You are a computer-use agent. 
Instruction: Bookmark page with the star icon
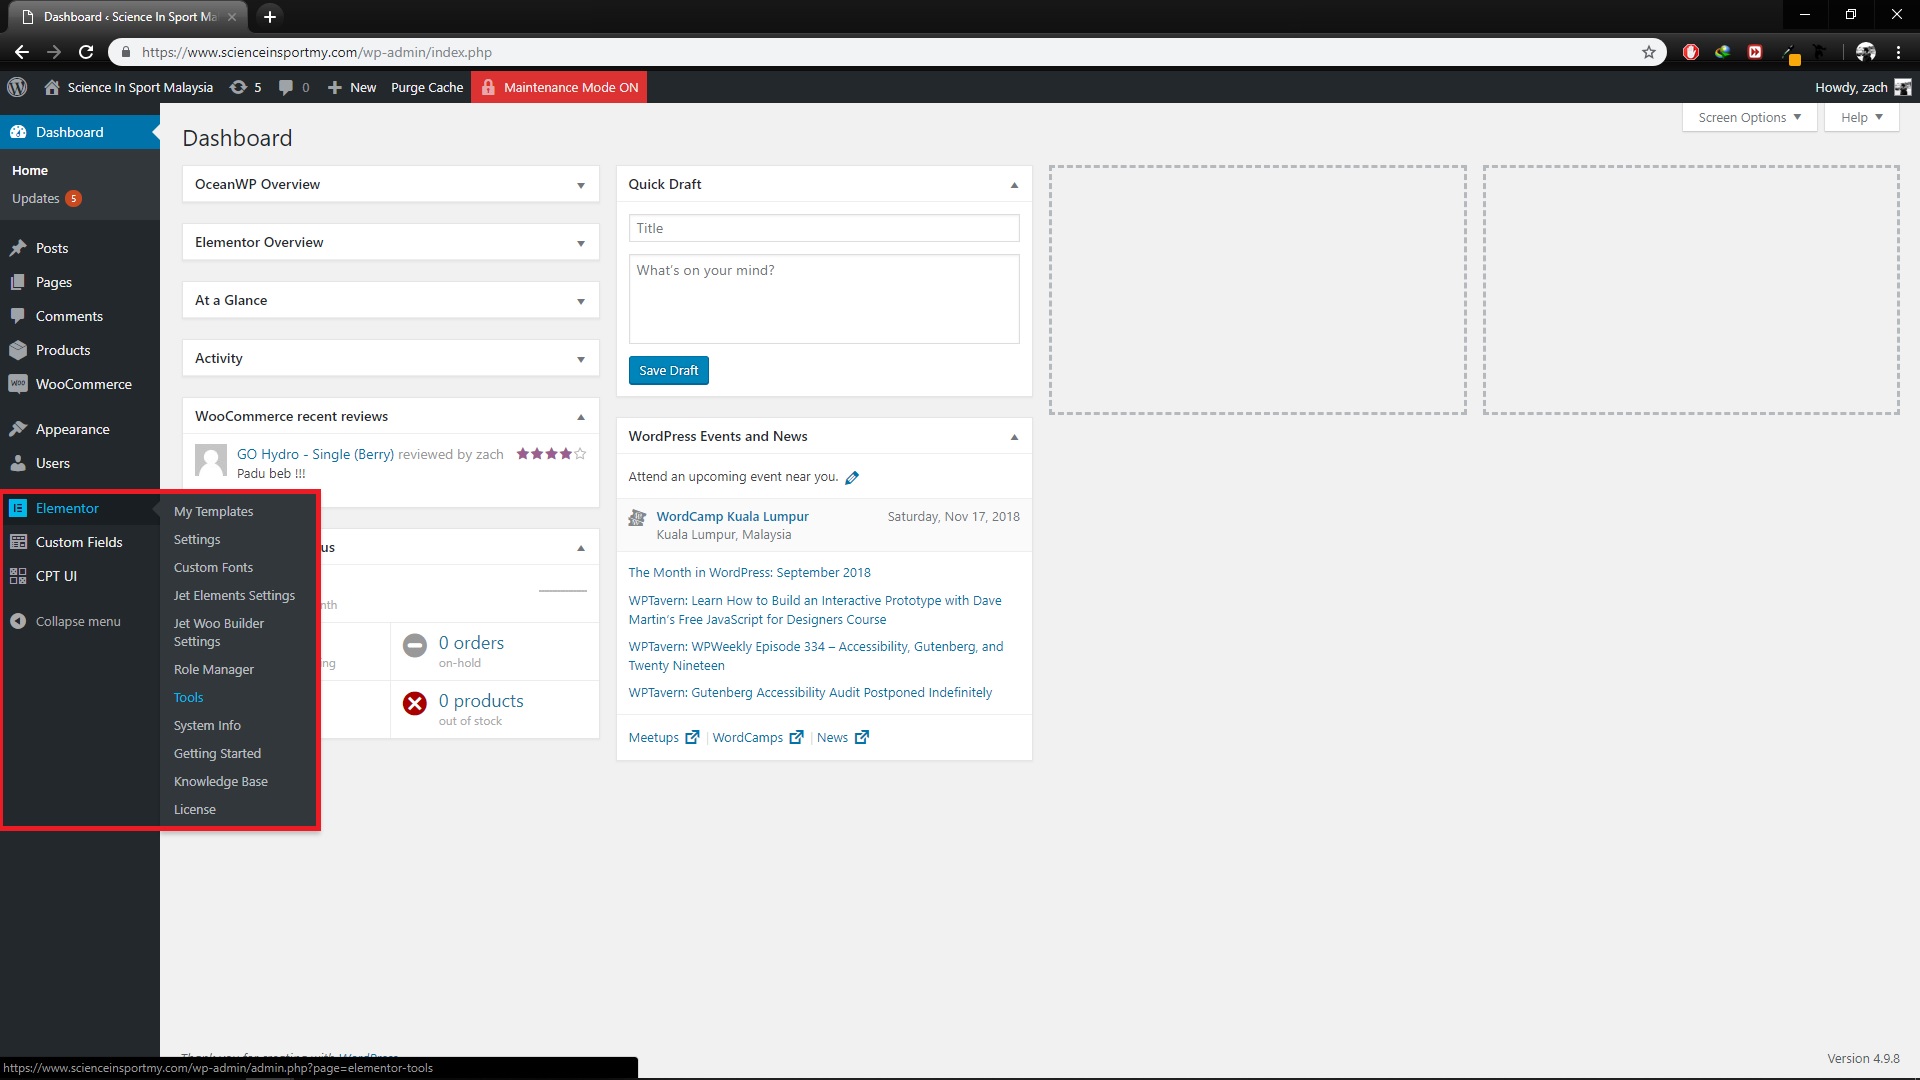click(1649, 52)
